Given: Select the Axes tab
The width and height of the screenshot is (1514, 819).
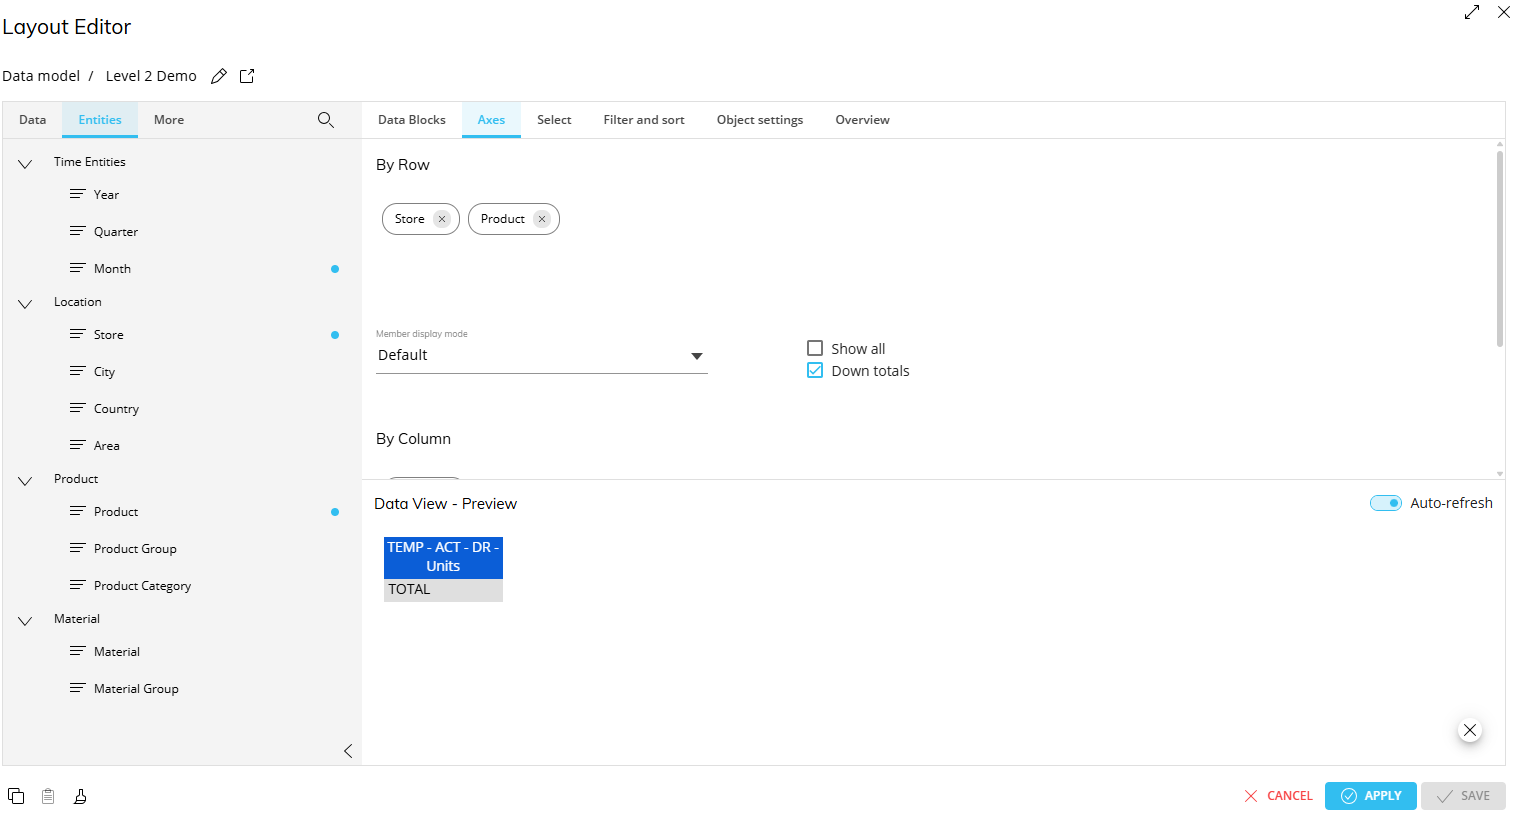Looking at the screenshot, I should tap(491, 120).
